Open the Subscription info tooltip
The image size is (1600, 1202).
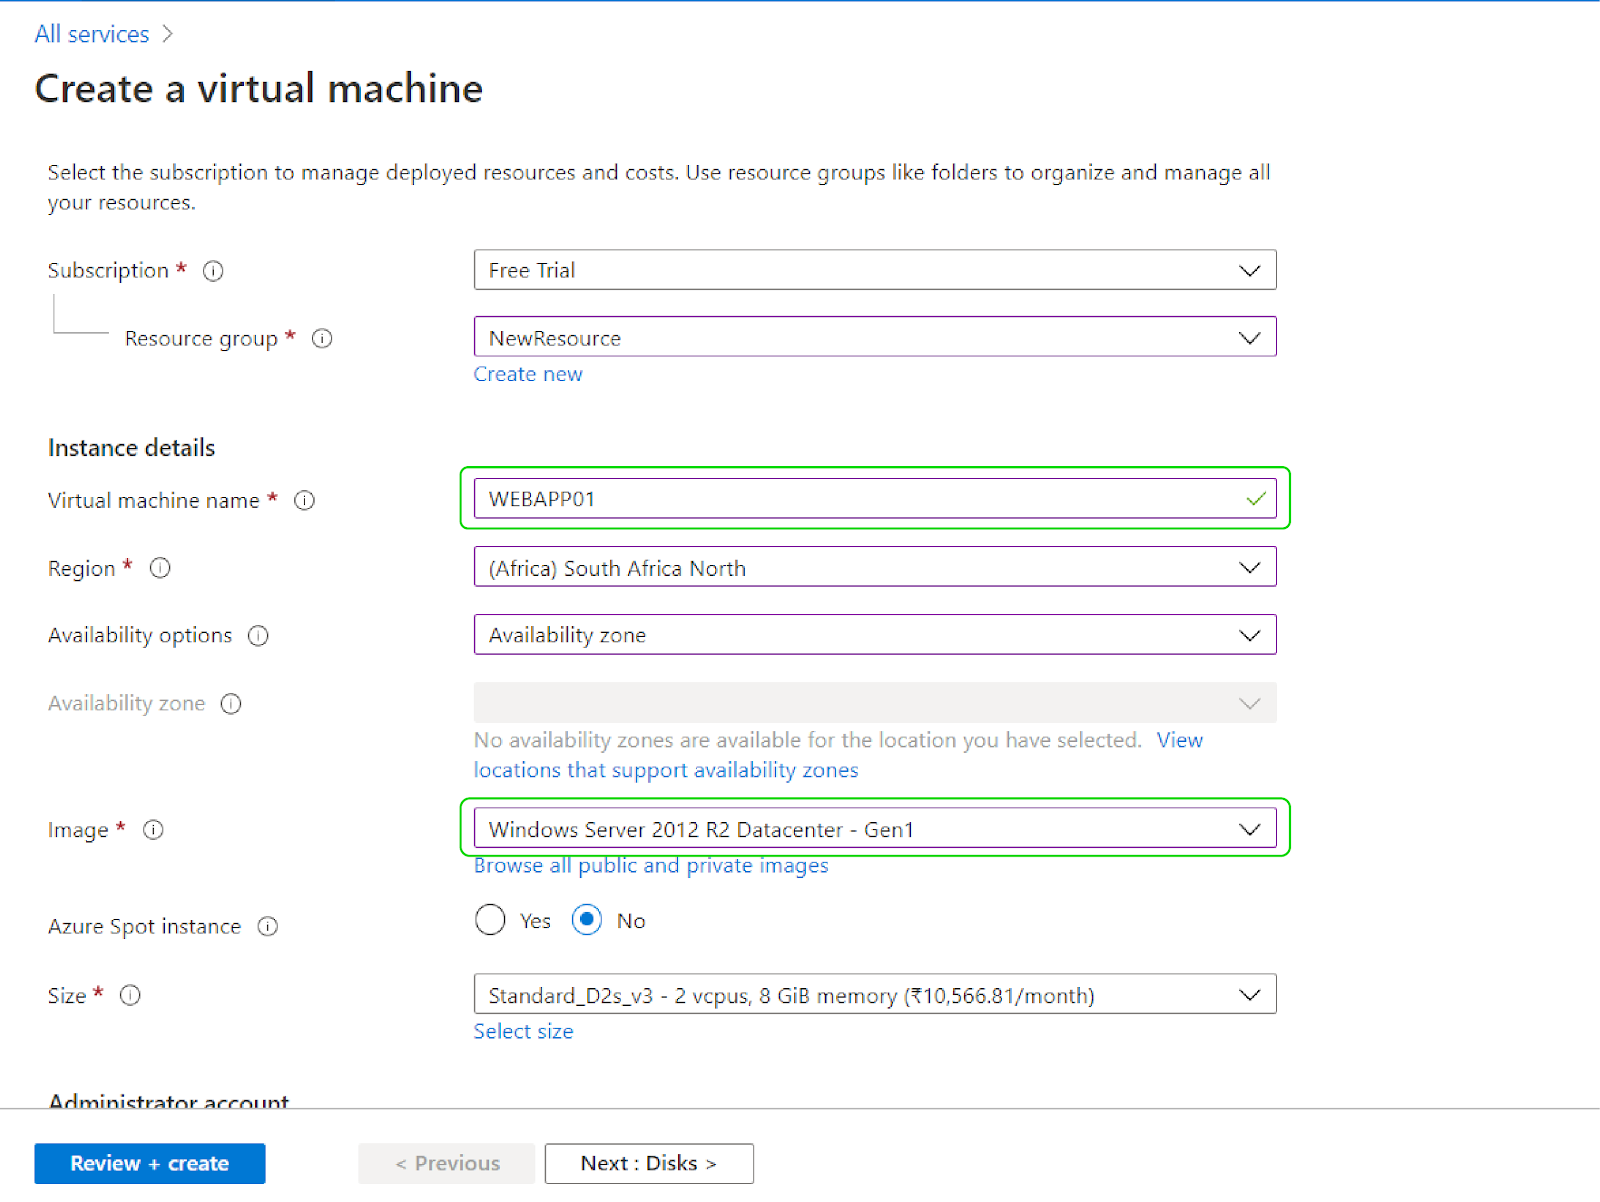(213, 270)
